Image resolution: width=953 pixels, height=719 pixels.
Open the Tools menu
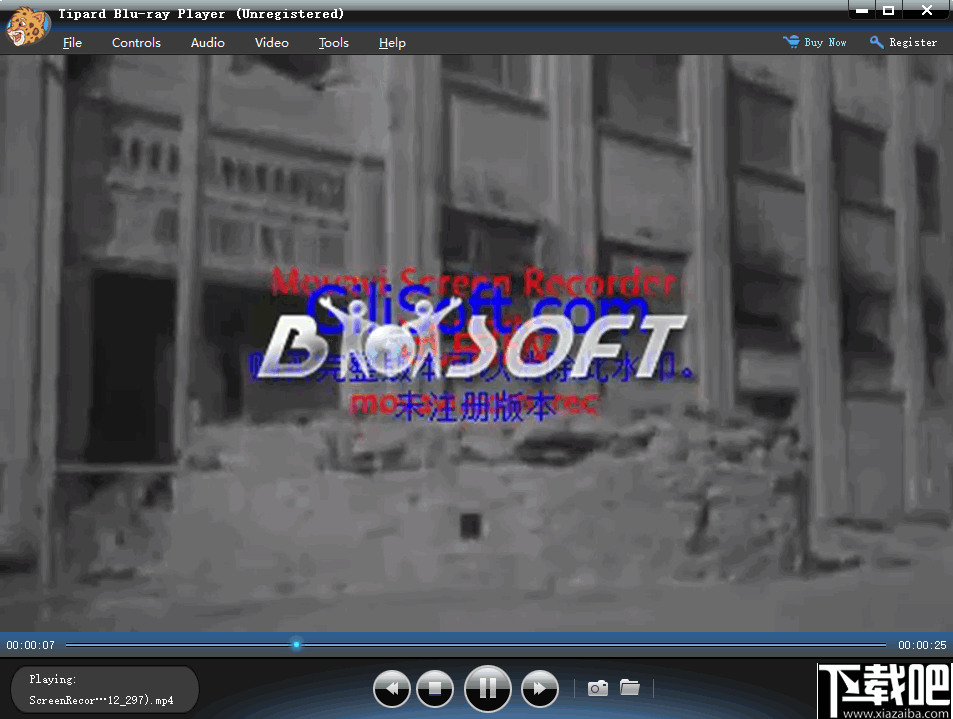(x=334, y=43)
